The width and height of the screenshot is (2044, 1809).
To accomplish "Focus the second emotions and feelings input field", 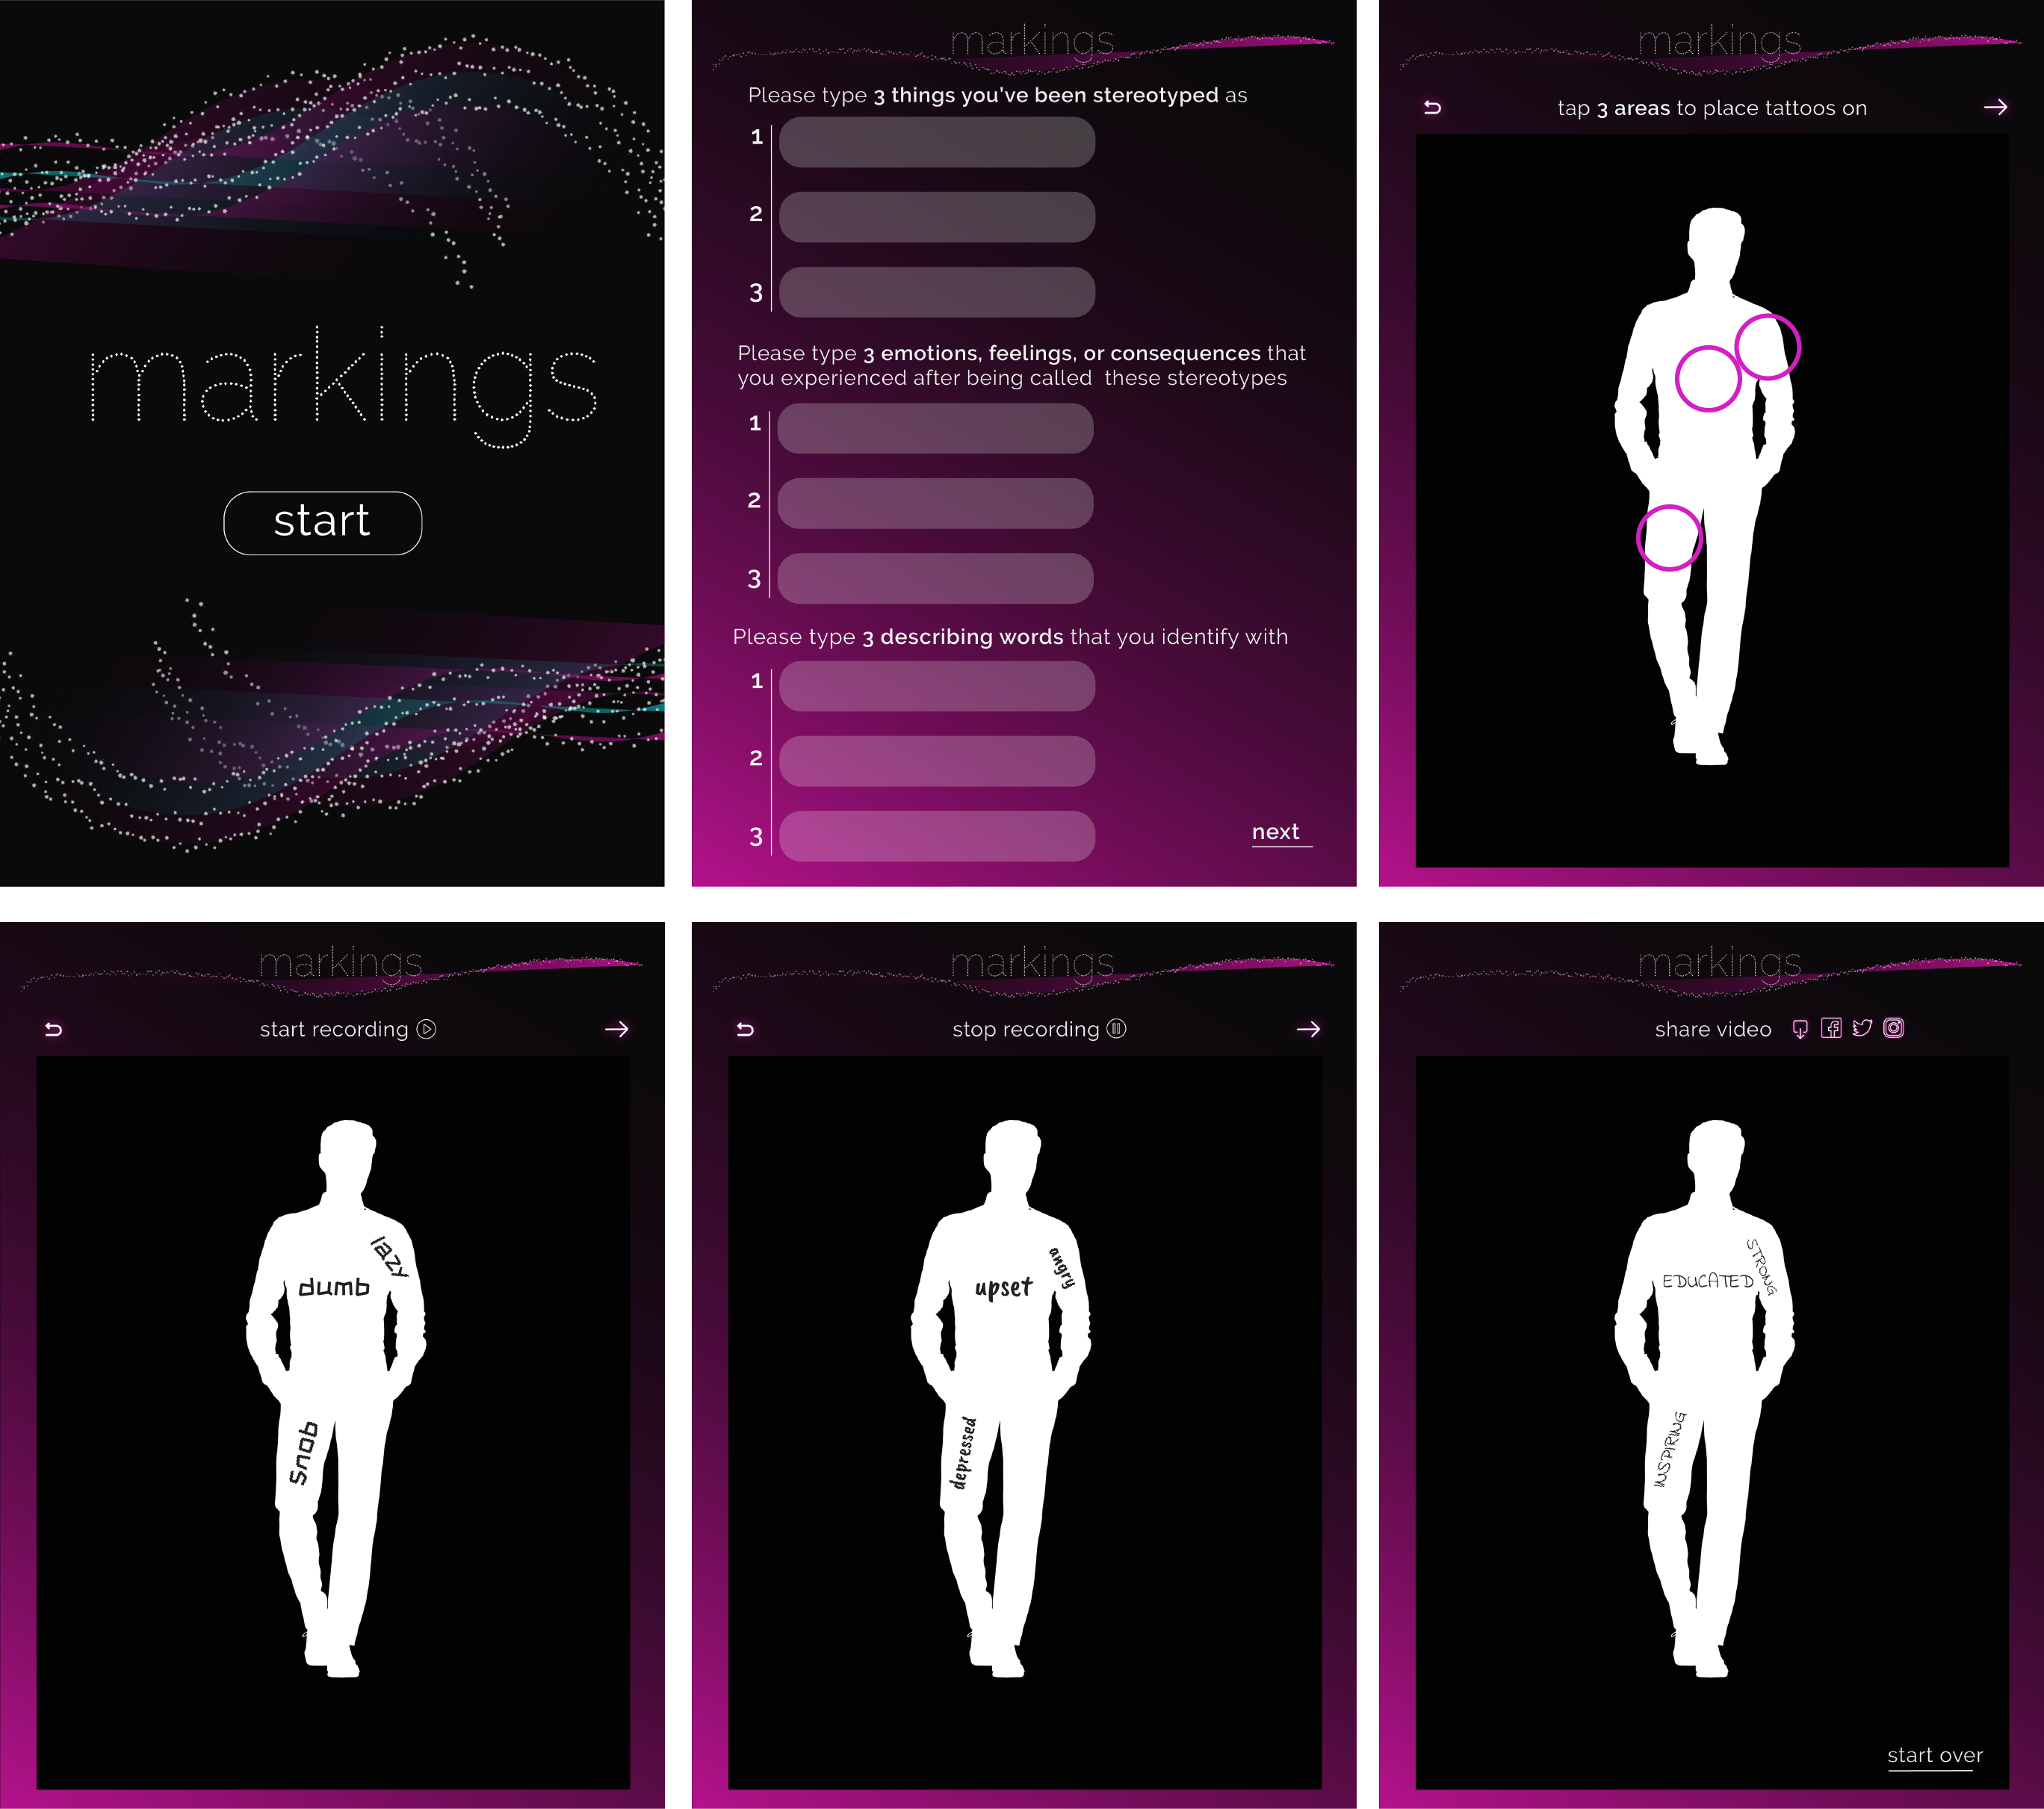I will pyautogui.click(x=935, y=503).
